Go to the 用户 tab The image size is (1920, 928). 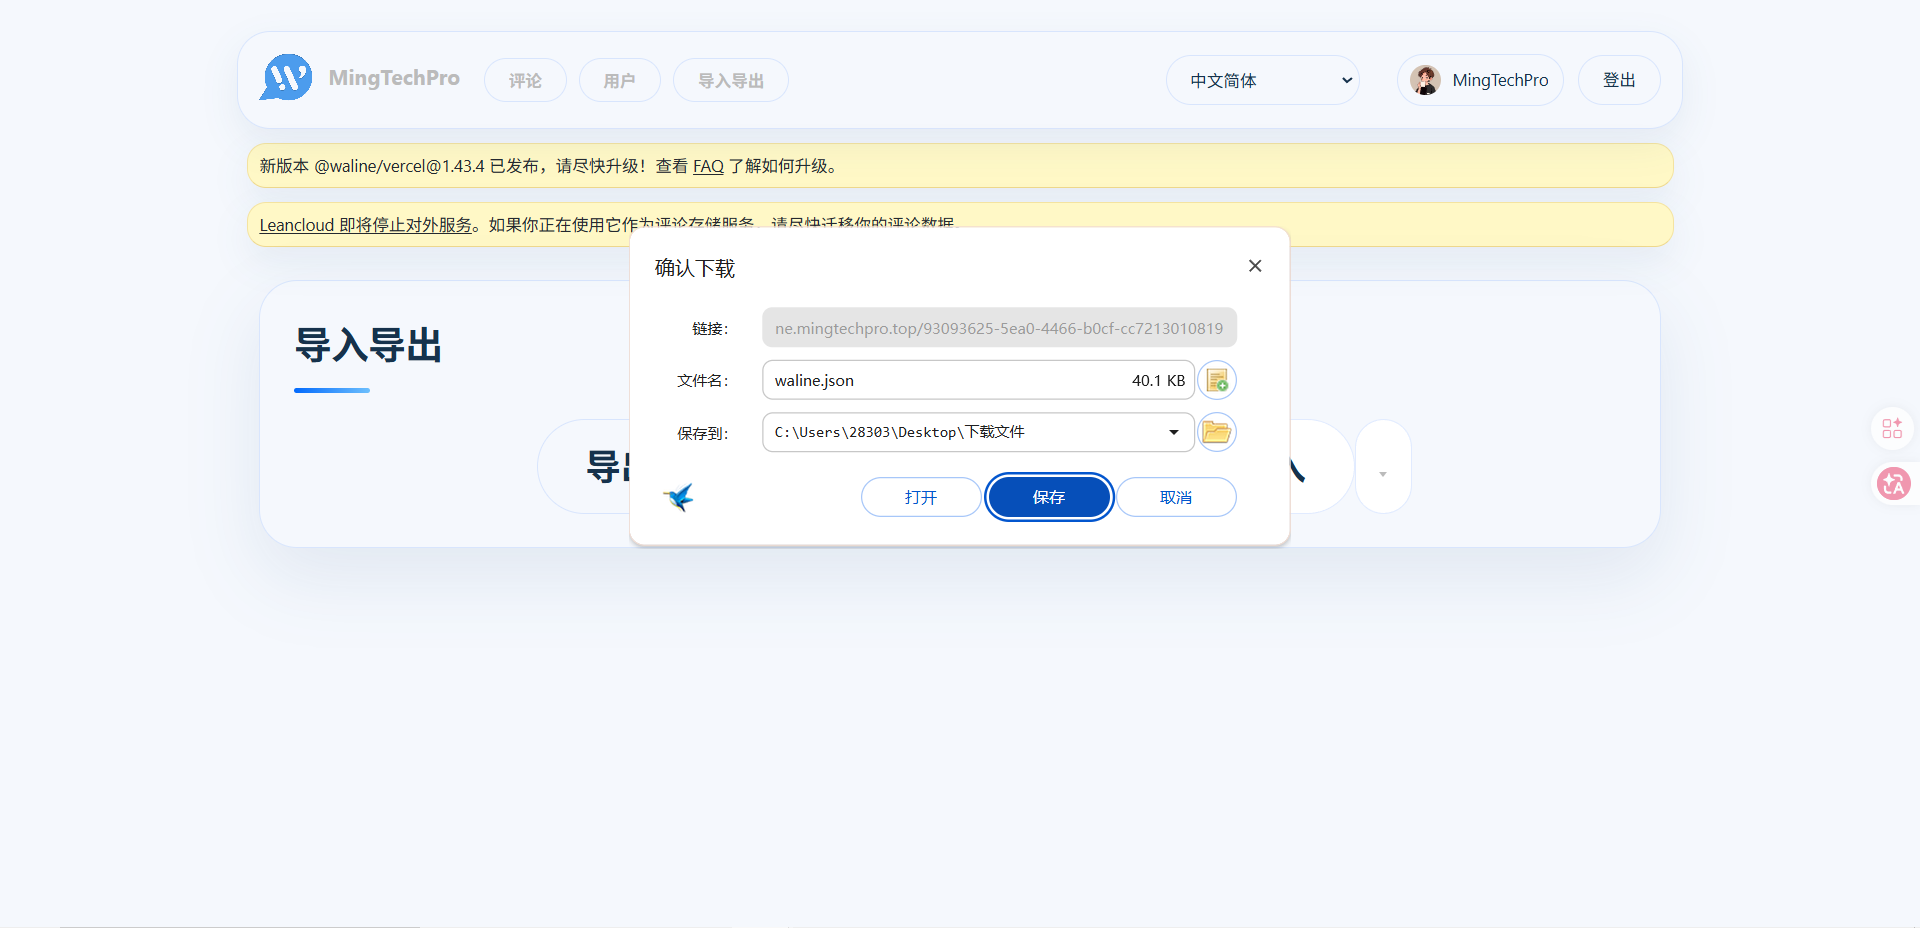tap(619, 80)
